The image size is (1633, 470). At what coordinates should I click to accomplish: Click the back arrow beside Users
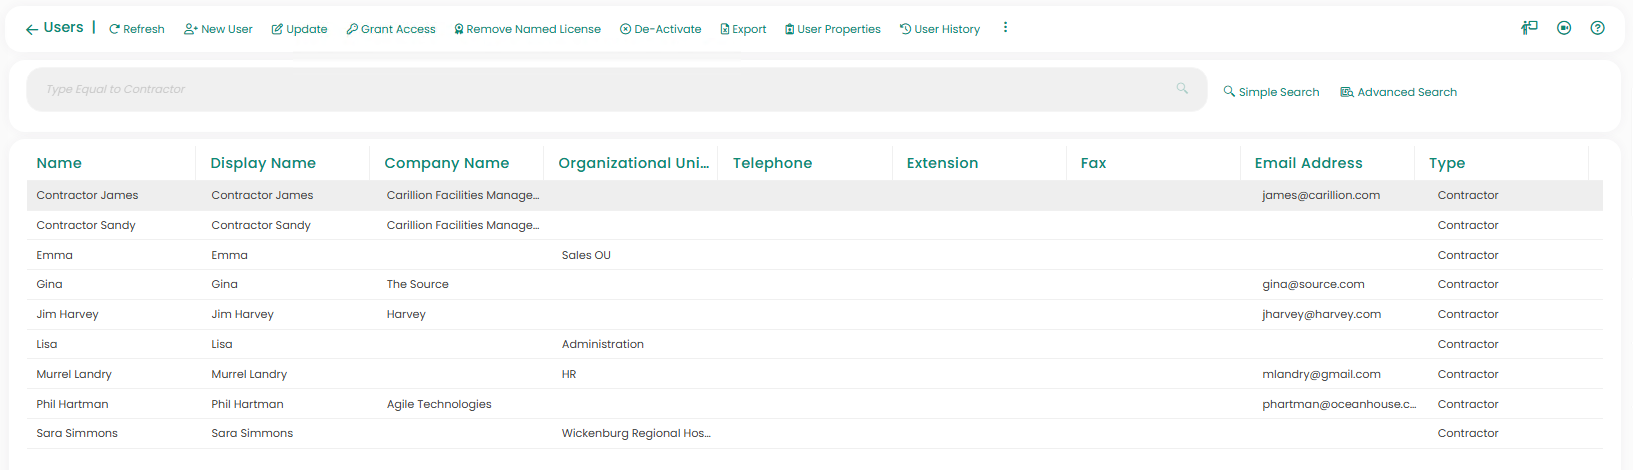click(x=32, y=29)
